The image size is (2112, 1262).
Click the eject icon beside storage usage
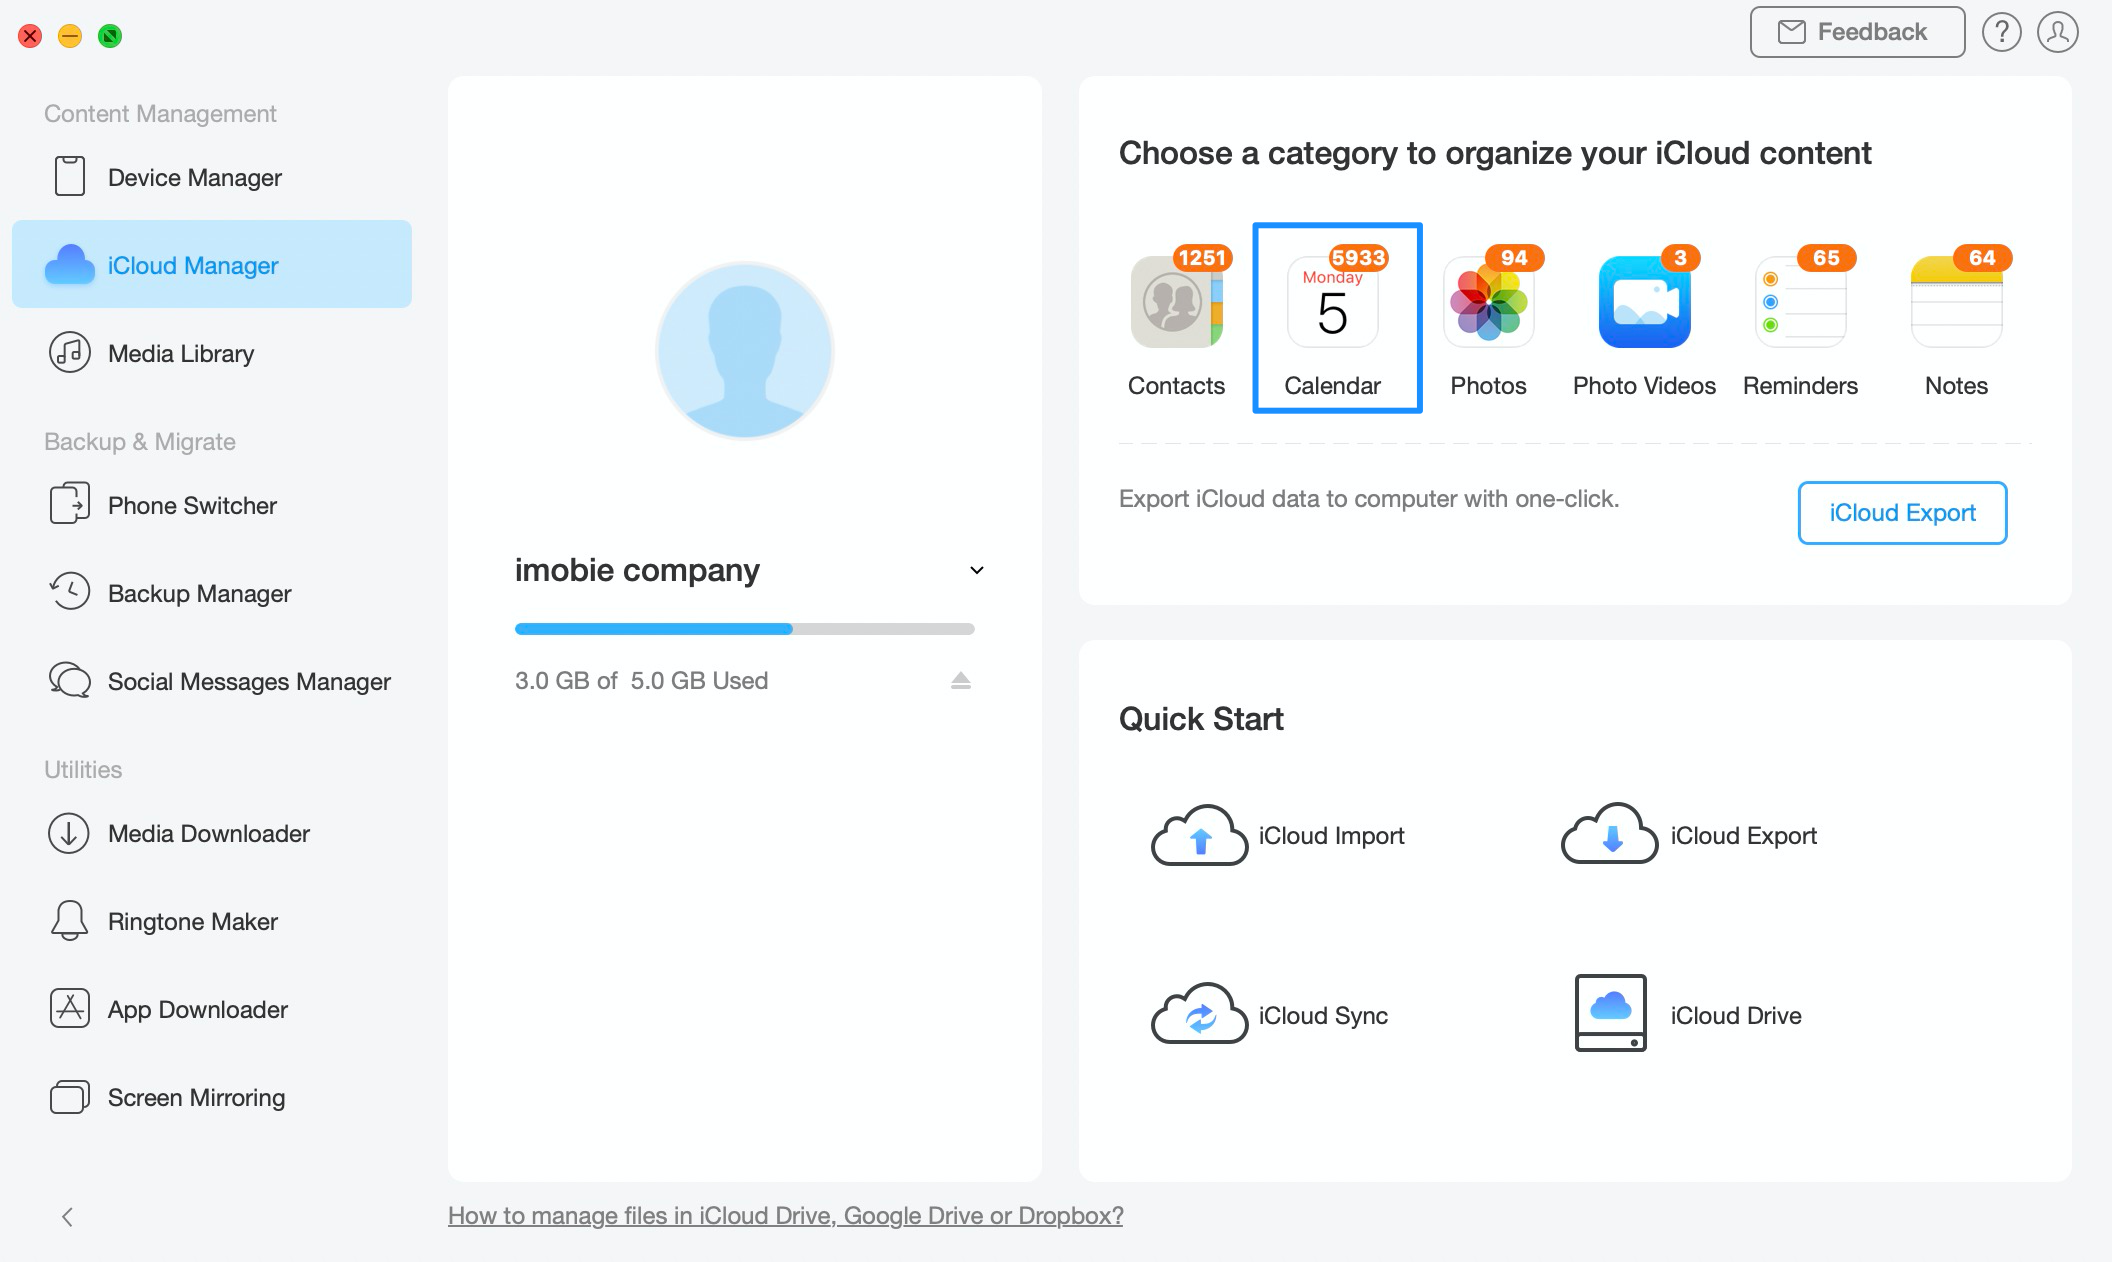tap(960, 681)
